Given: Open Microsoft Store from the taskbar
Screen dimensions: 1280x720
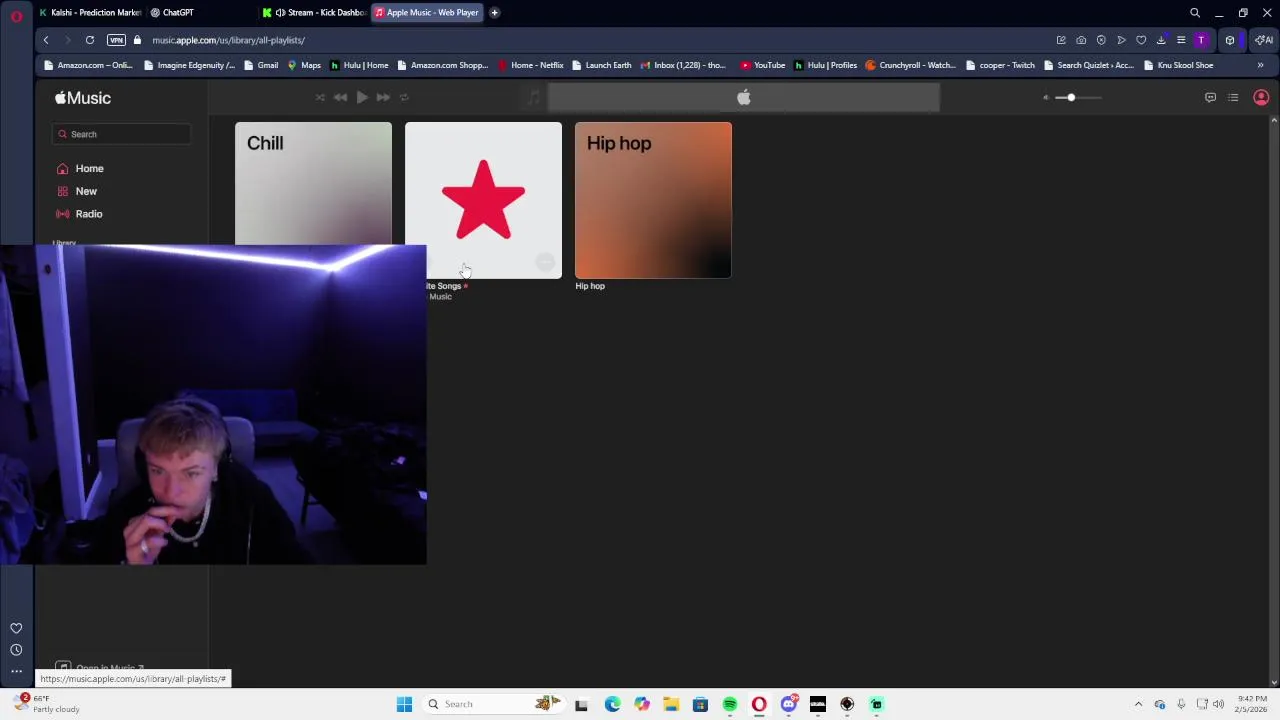Looking at the screenshot, I should click(700, 704).
